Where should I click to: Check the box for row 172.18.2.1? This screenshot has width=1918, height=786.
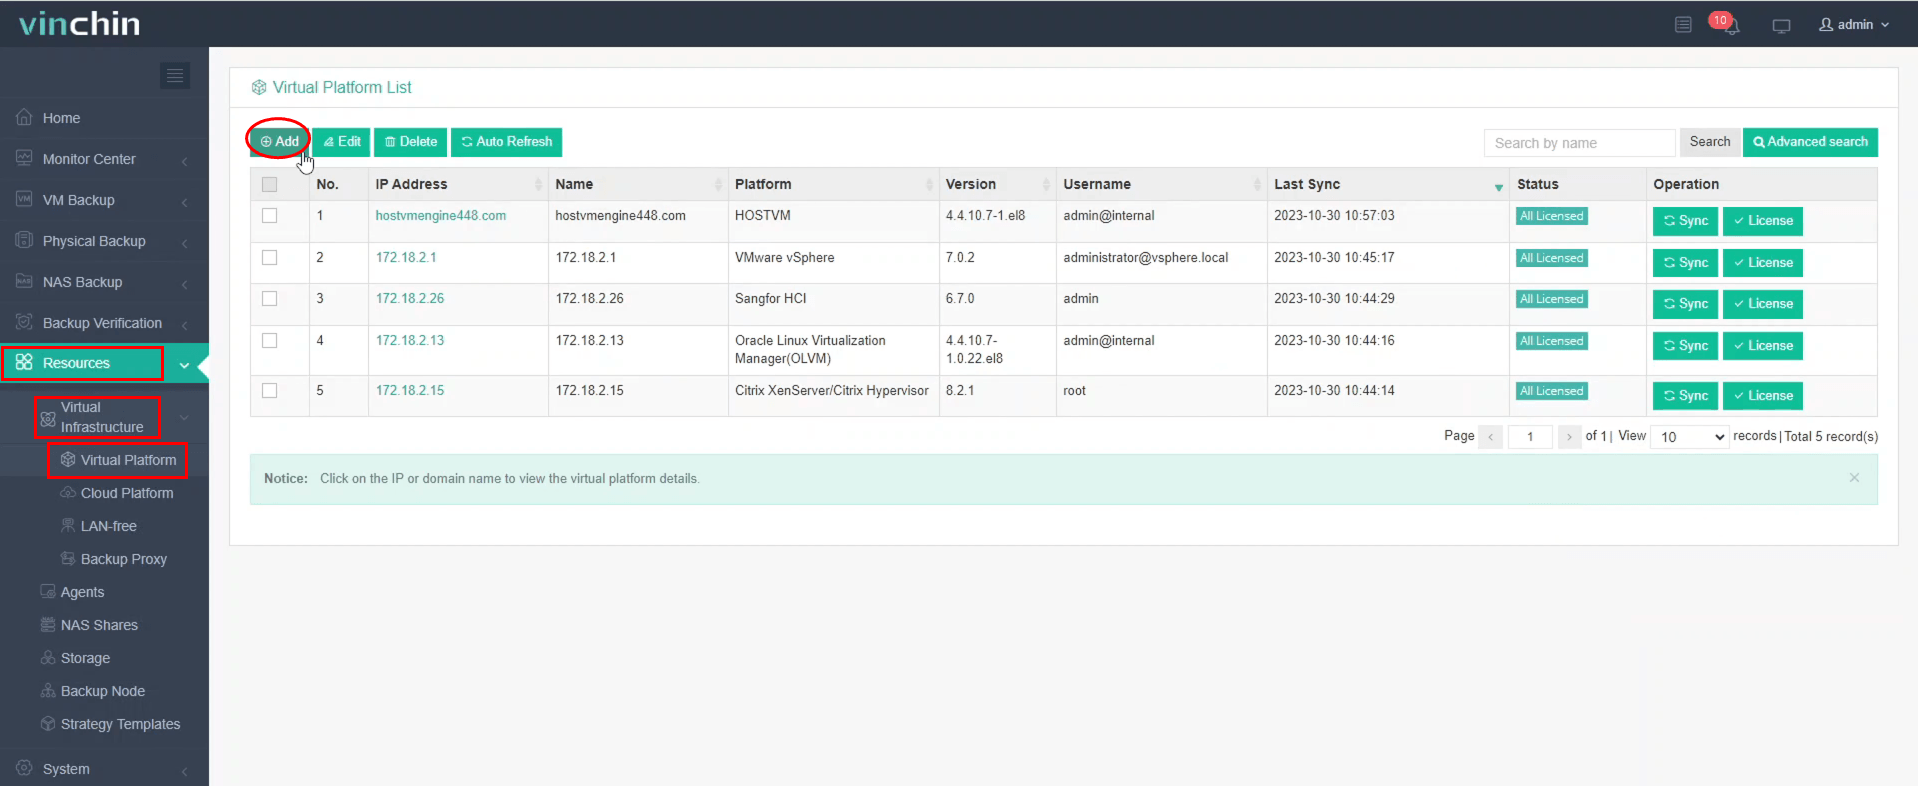click(269, 258)
